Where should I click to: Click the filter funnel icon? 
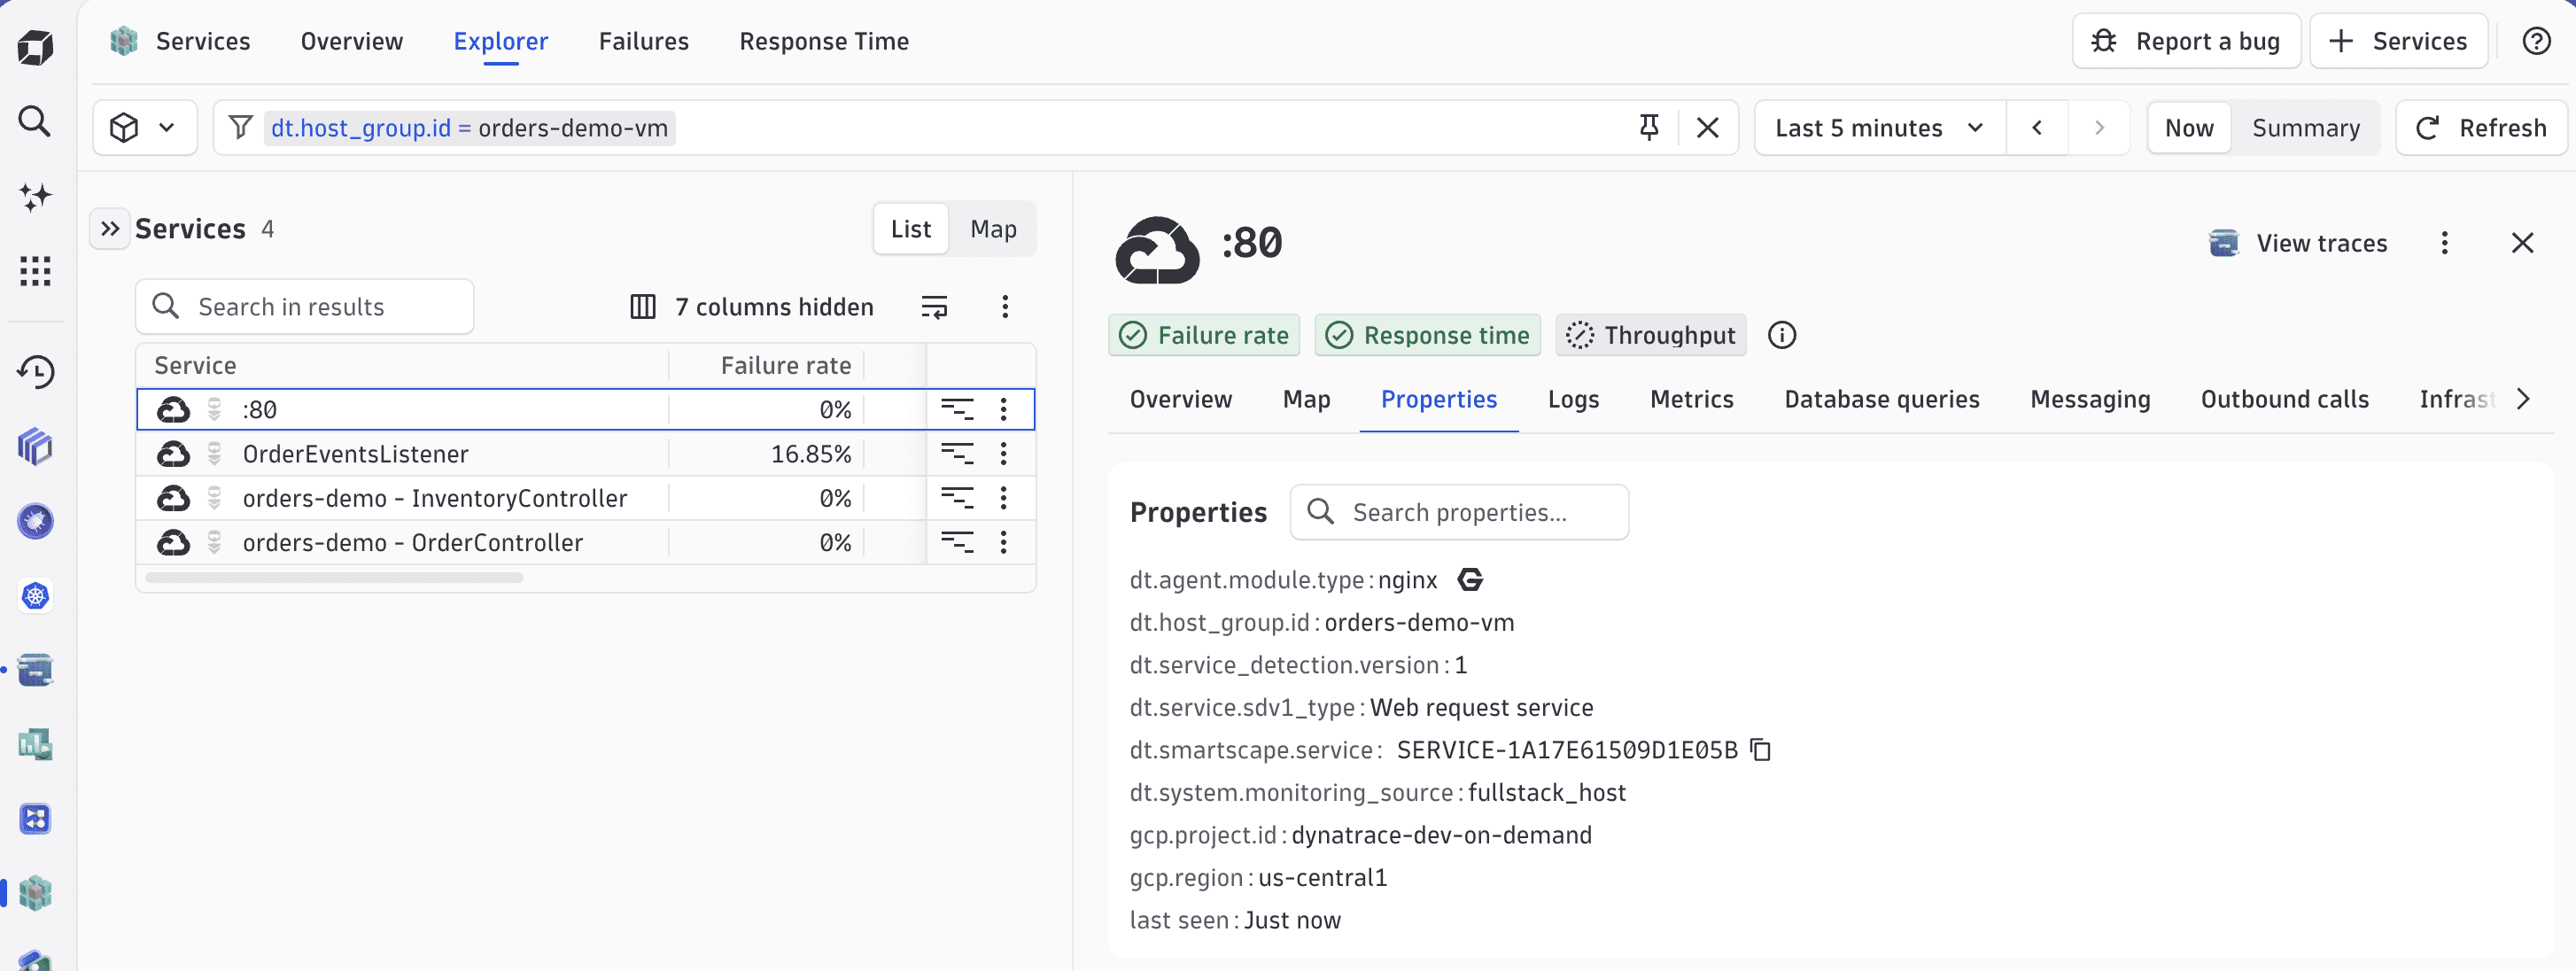(240, 127)
